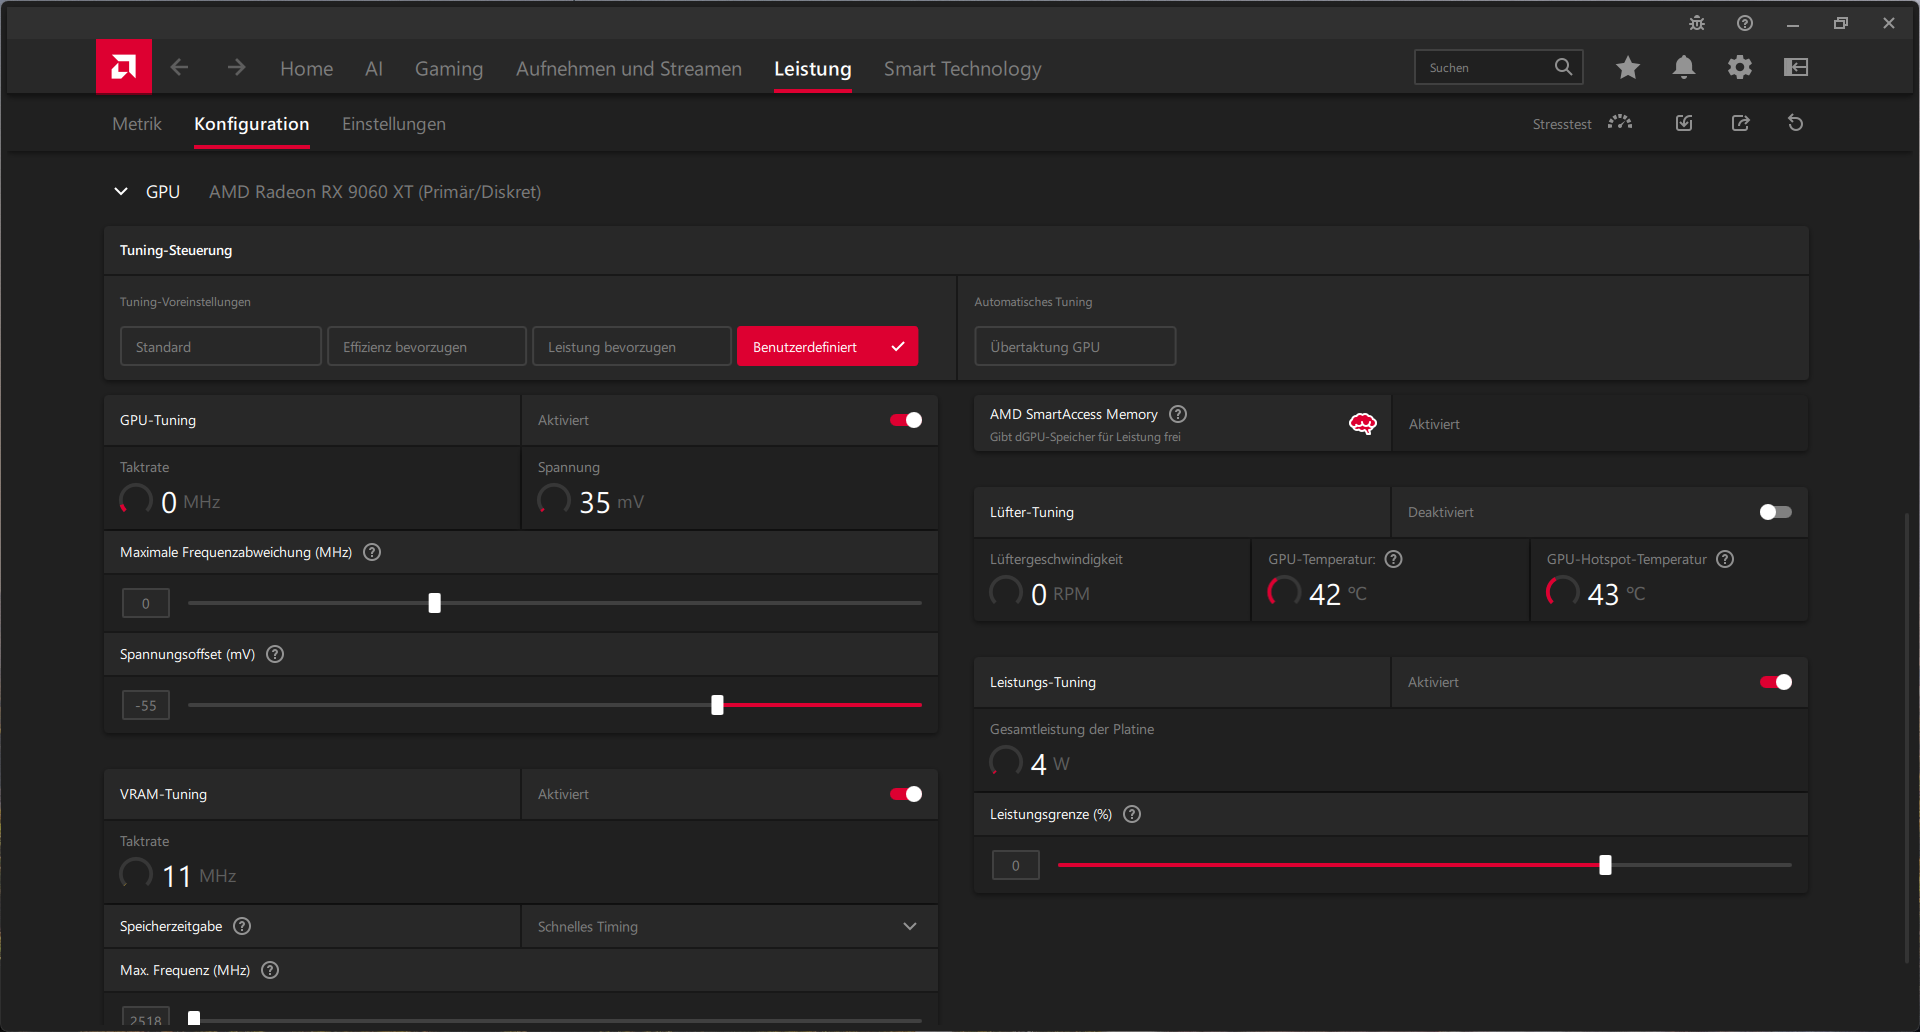Open help for Maximale Frequenzabweichung
1920x1032 pixels.
(372, 552)
